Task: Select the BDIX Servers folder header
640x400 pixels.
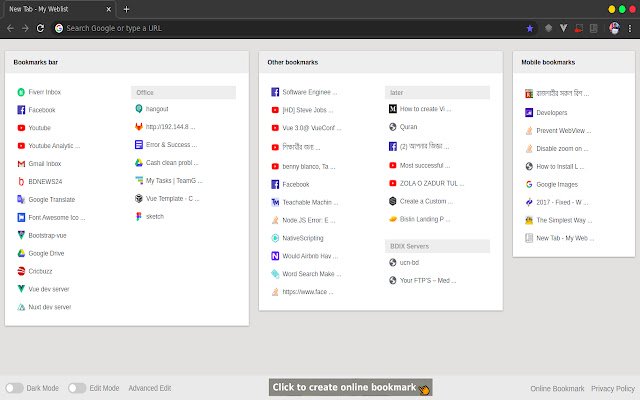Action: [x=437, y=246]
